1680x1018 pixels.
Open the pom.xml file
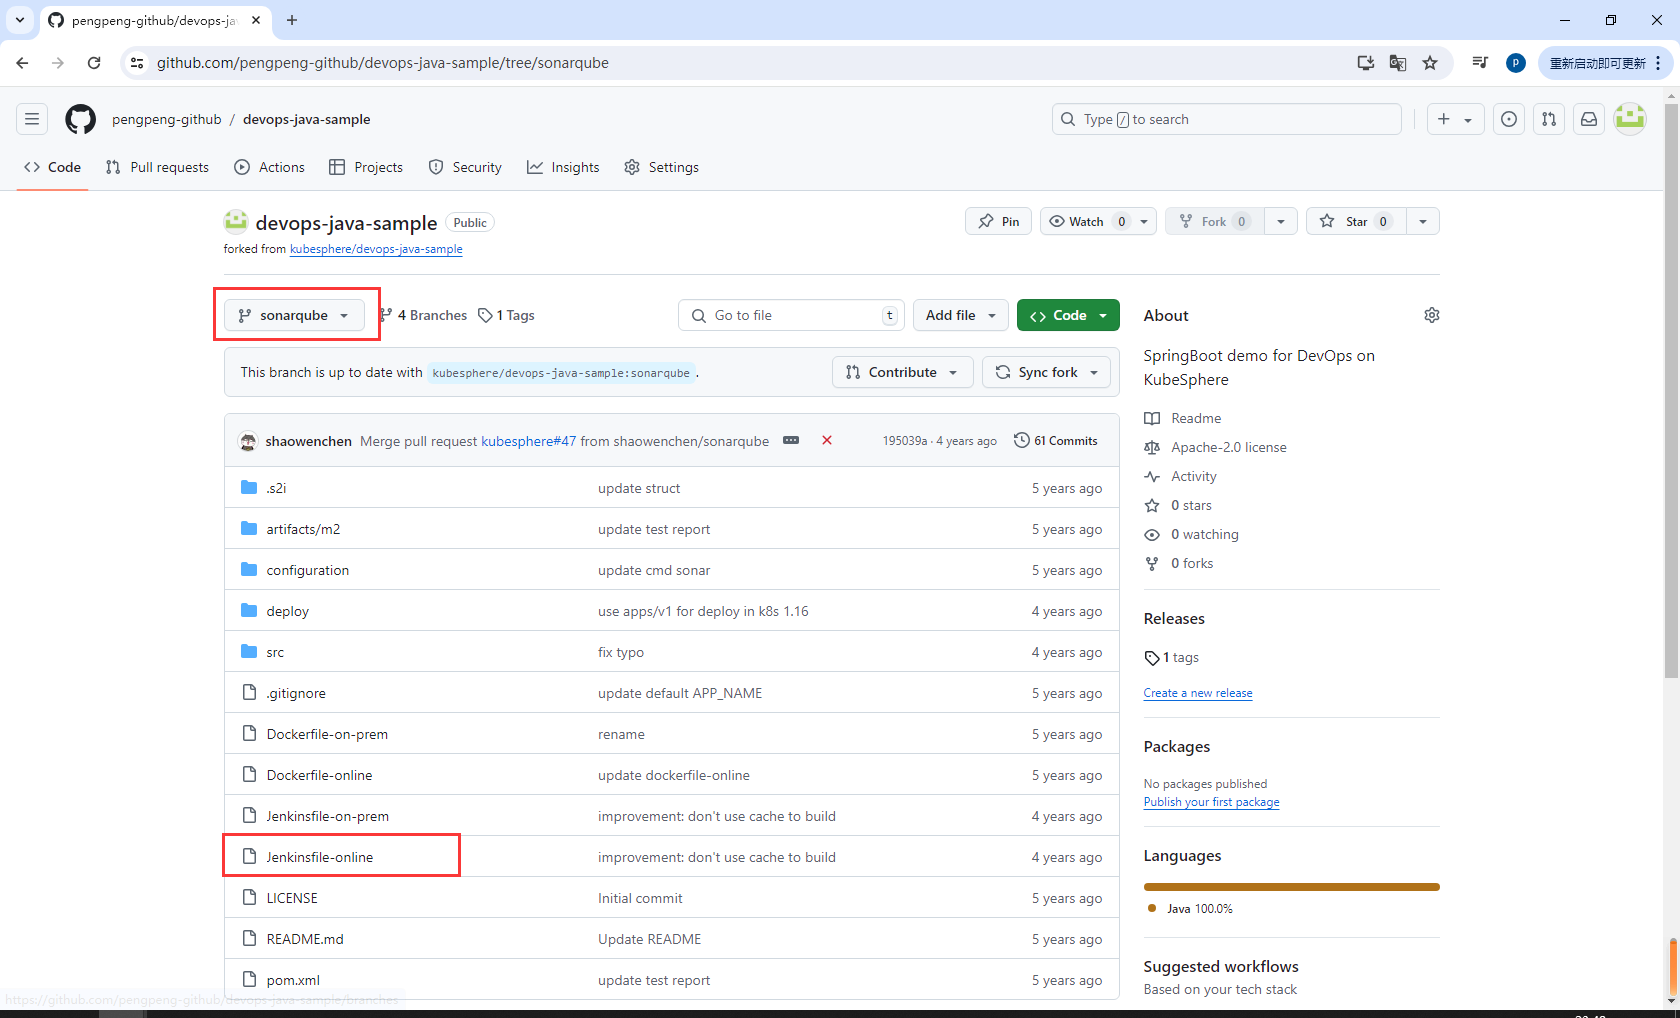tap(293, 980)
